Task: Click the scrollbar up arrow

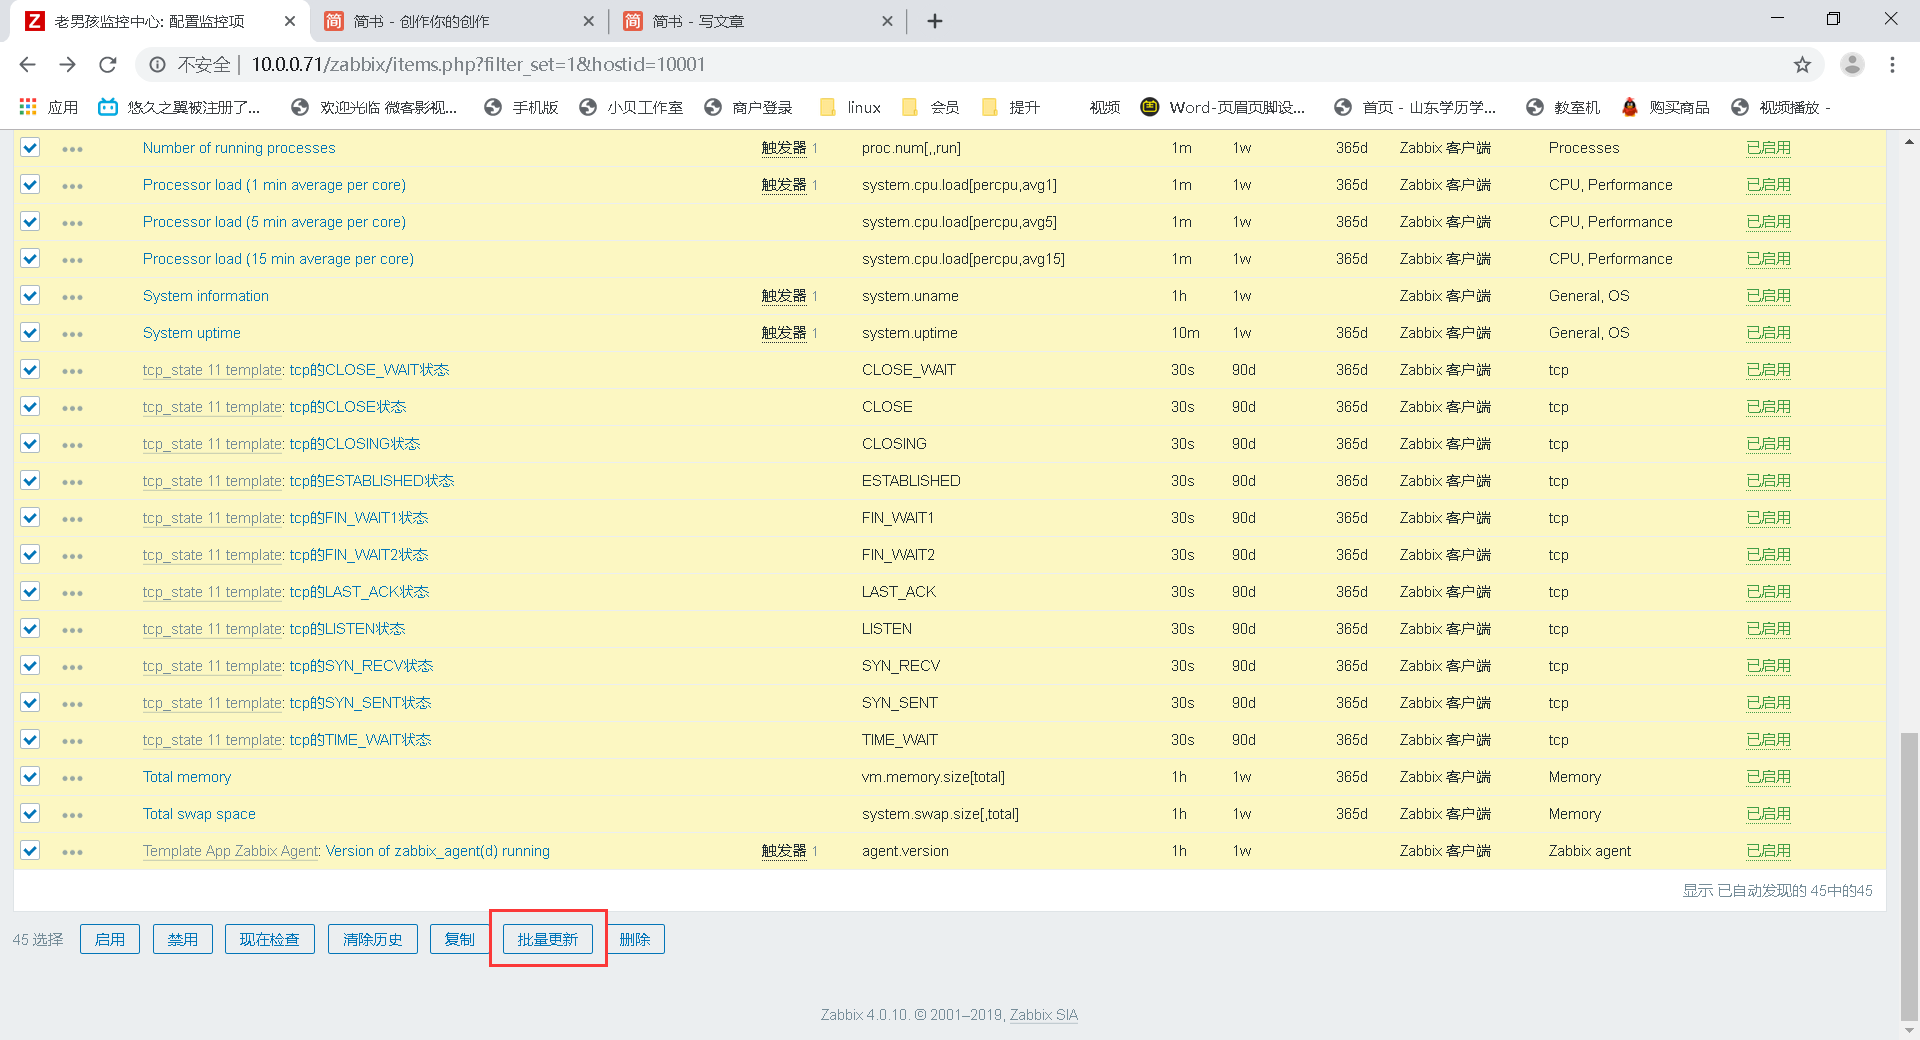Action: 1909,142
